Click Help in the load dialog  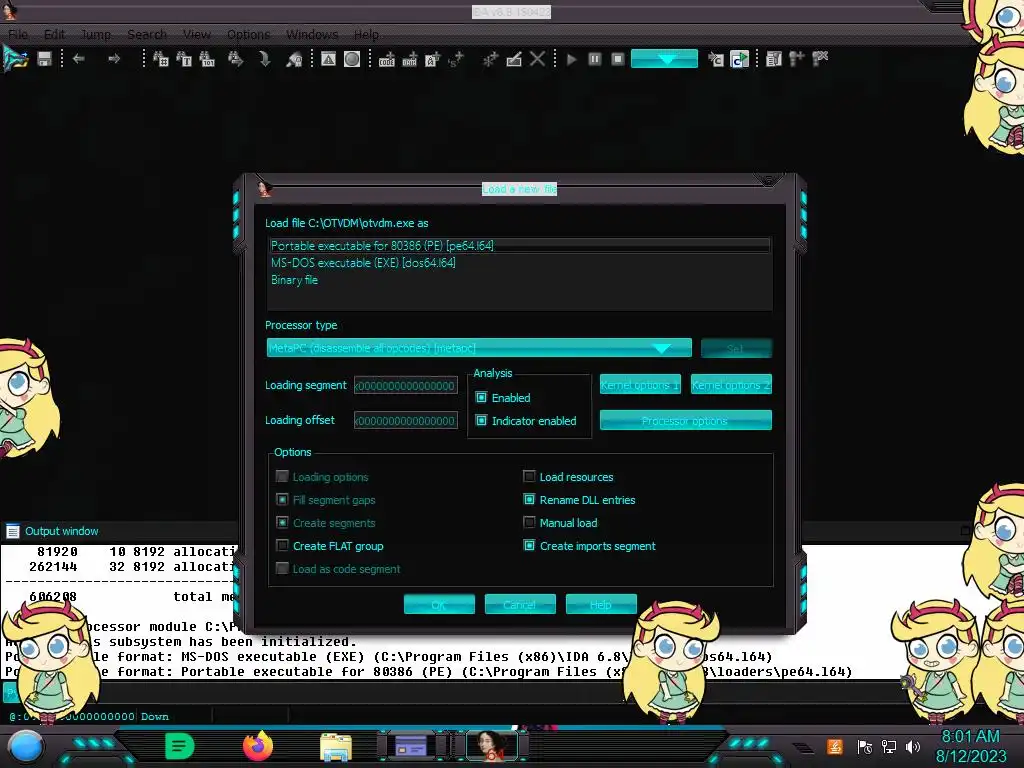coord(601,605)
